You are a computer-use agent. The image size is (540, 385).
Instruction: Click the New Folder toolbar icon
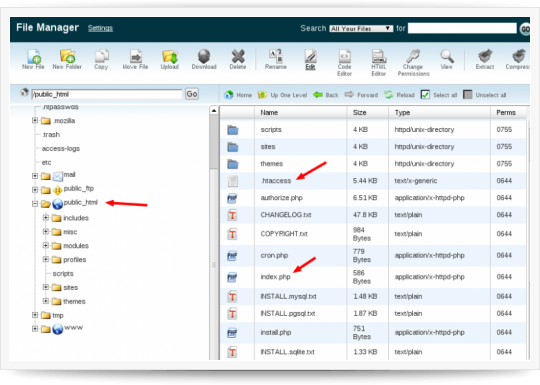(x=67, y=56)
